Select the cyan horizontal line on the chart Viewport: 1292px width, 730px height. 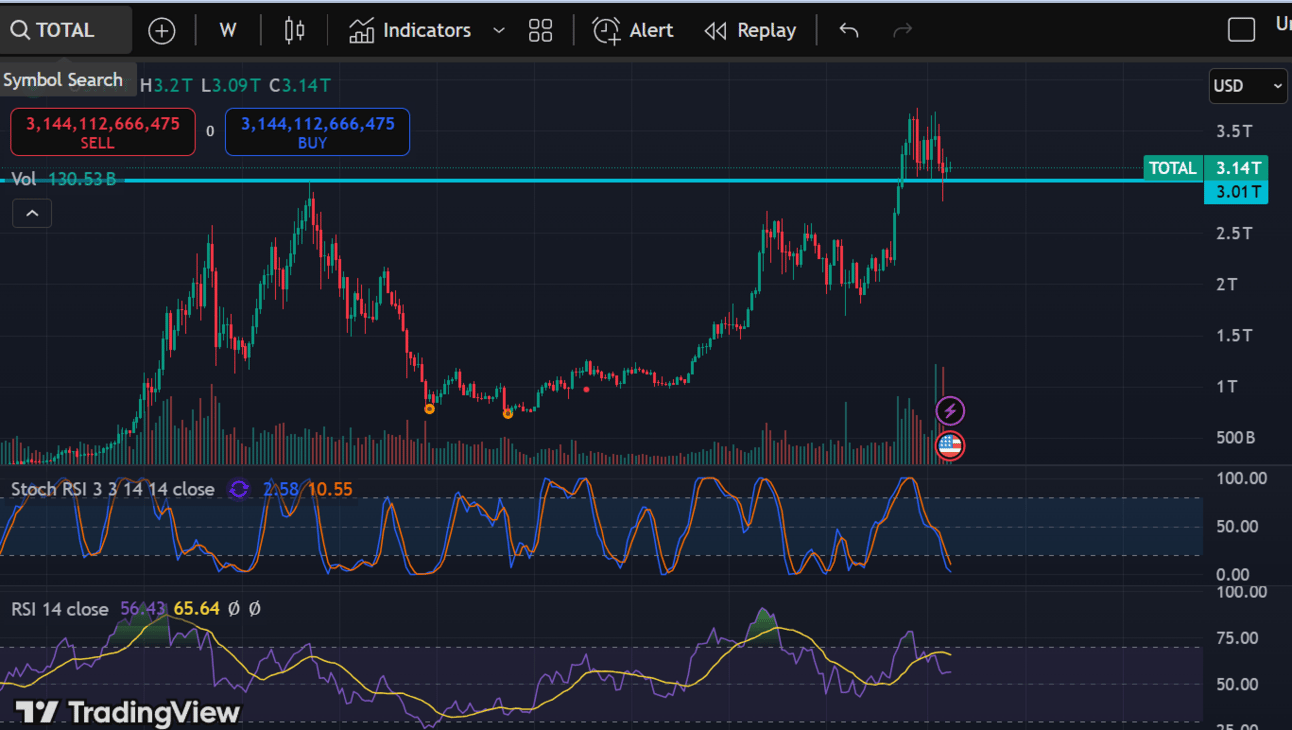tap(600, 181)
